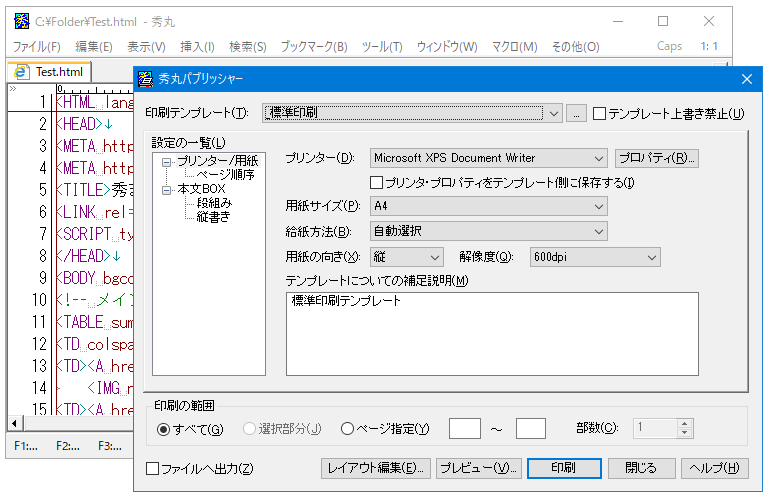This screenshot has width=769, height=498.
Task: Click the copies spinner up arrow
Action: pos(684,423)
